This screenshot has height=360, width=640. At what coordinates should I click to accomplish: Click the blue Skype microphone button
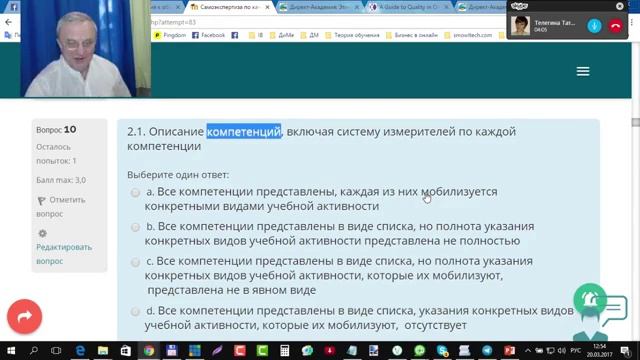point(594,26)
